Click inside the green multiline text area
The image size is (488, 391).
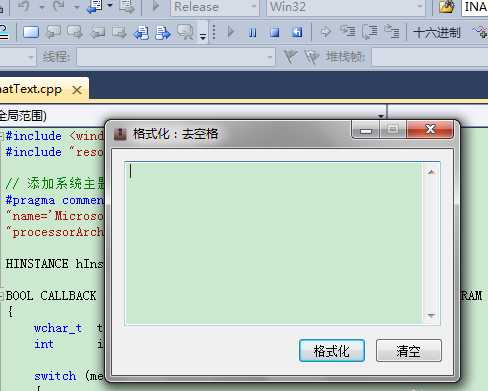(273, 243)
